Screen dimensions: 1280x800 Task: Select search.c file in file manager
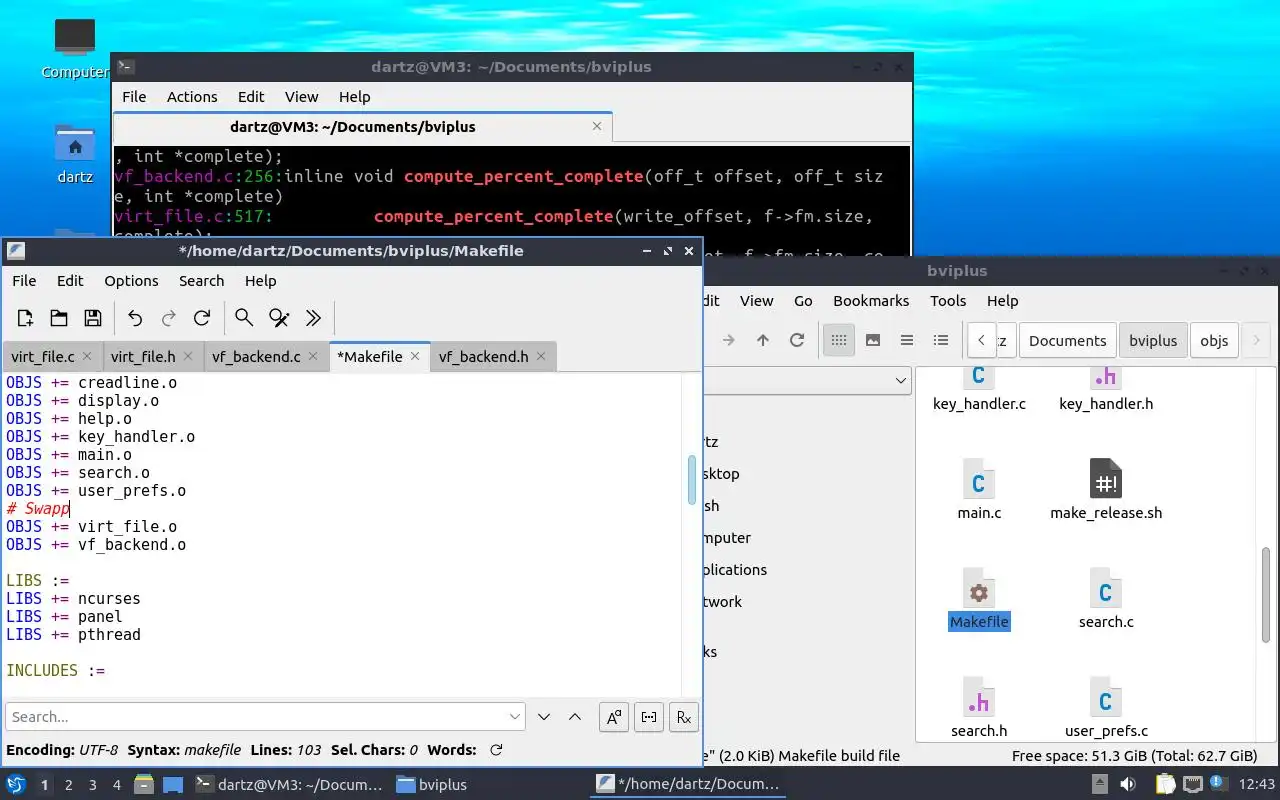coord(1106,600)
